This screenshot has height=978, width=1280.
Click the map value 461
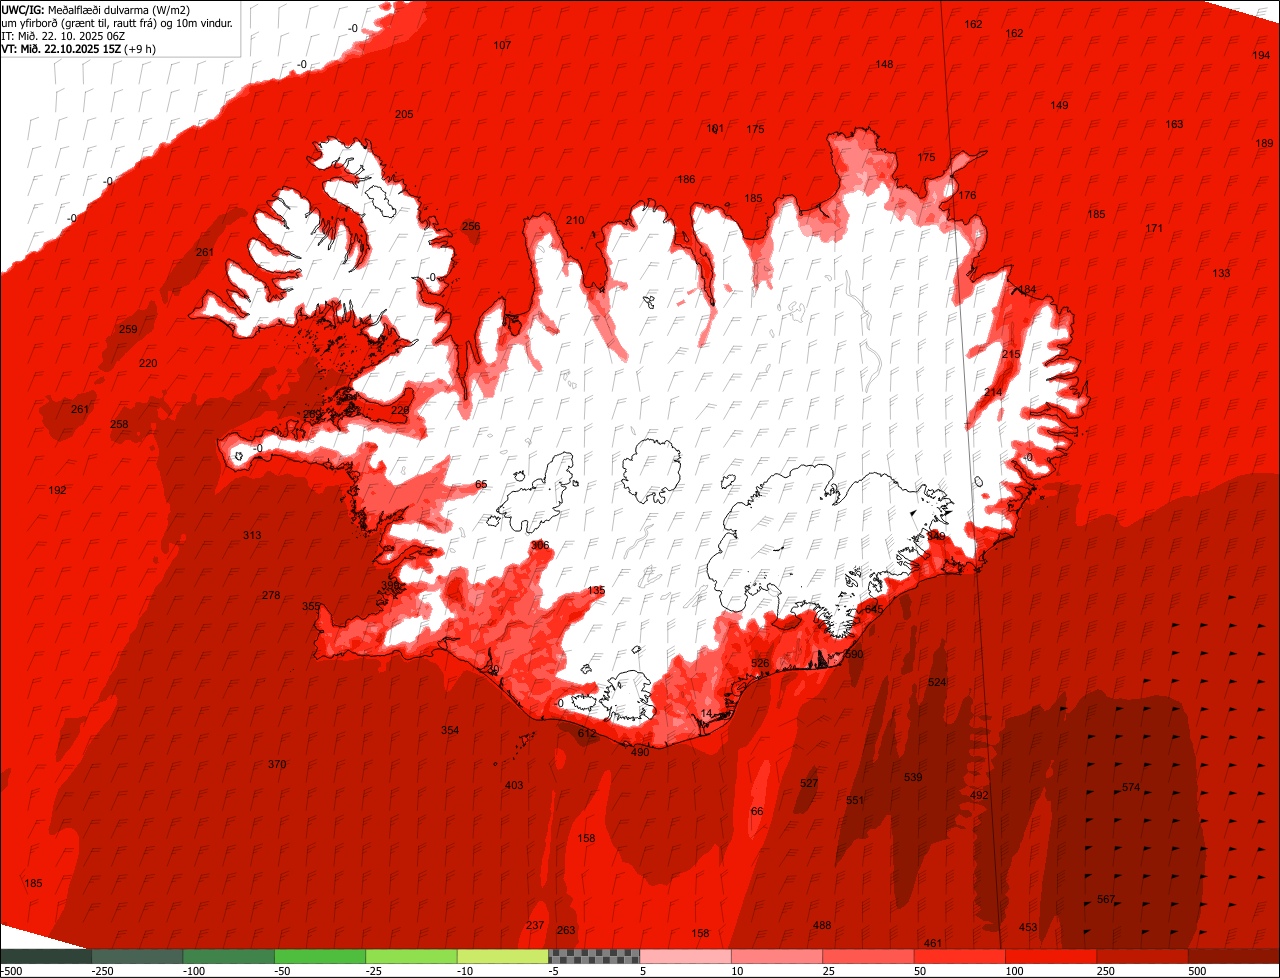coord(933,944)
